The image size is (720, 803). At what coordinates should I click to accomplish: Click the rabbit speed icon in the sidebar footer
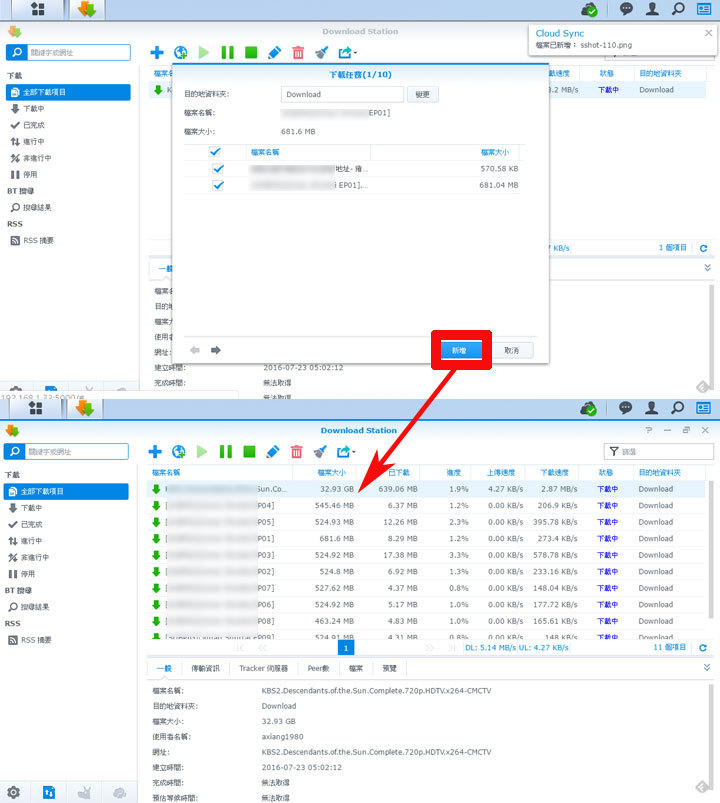84,793
